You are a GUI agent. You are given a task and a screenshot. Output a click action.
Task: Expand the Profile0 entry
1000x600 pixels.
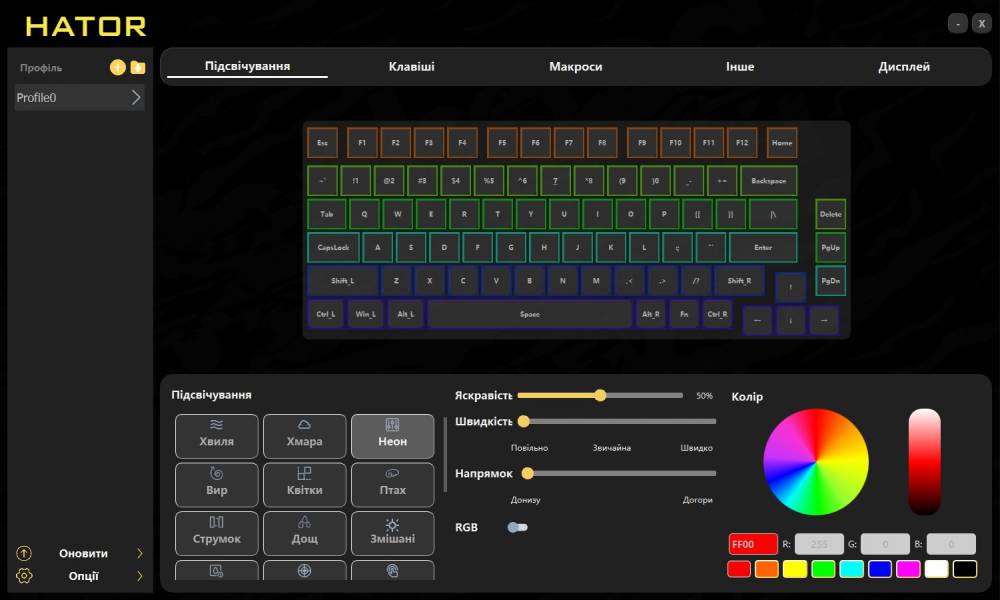point(136,98)
